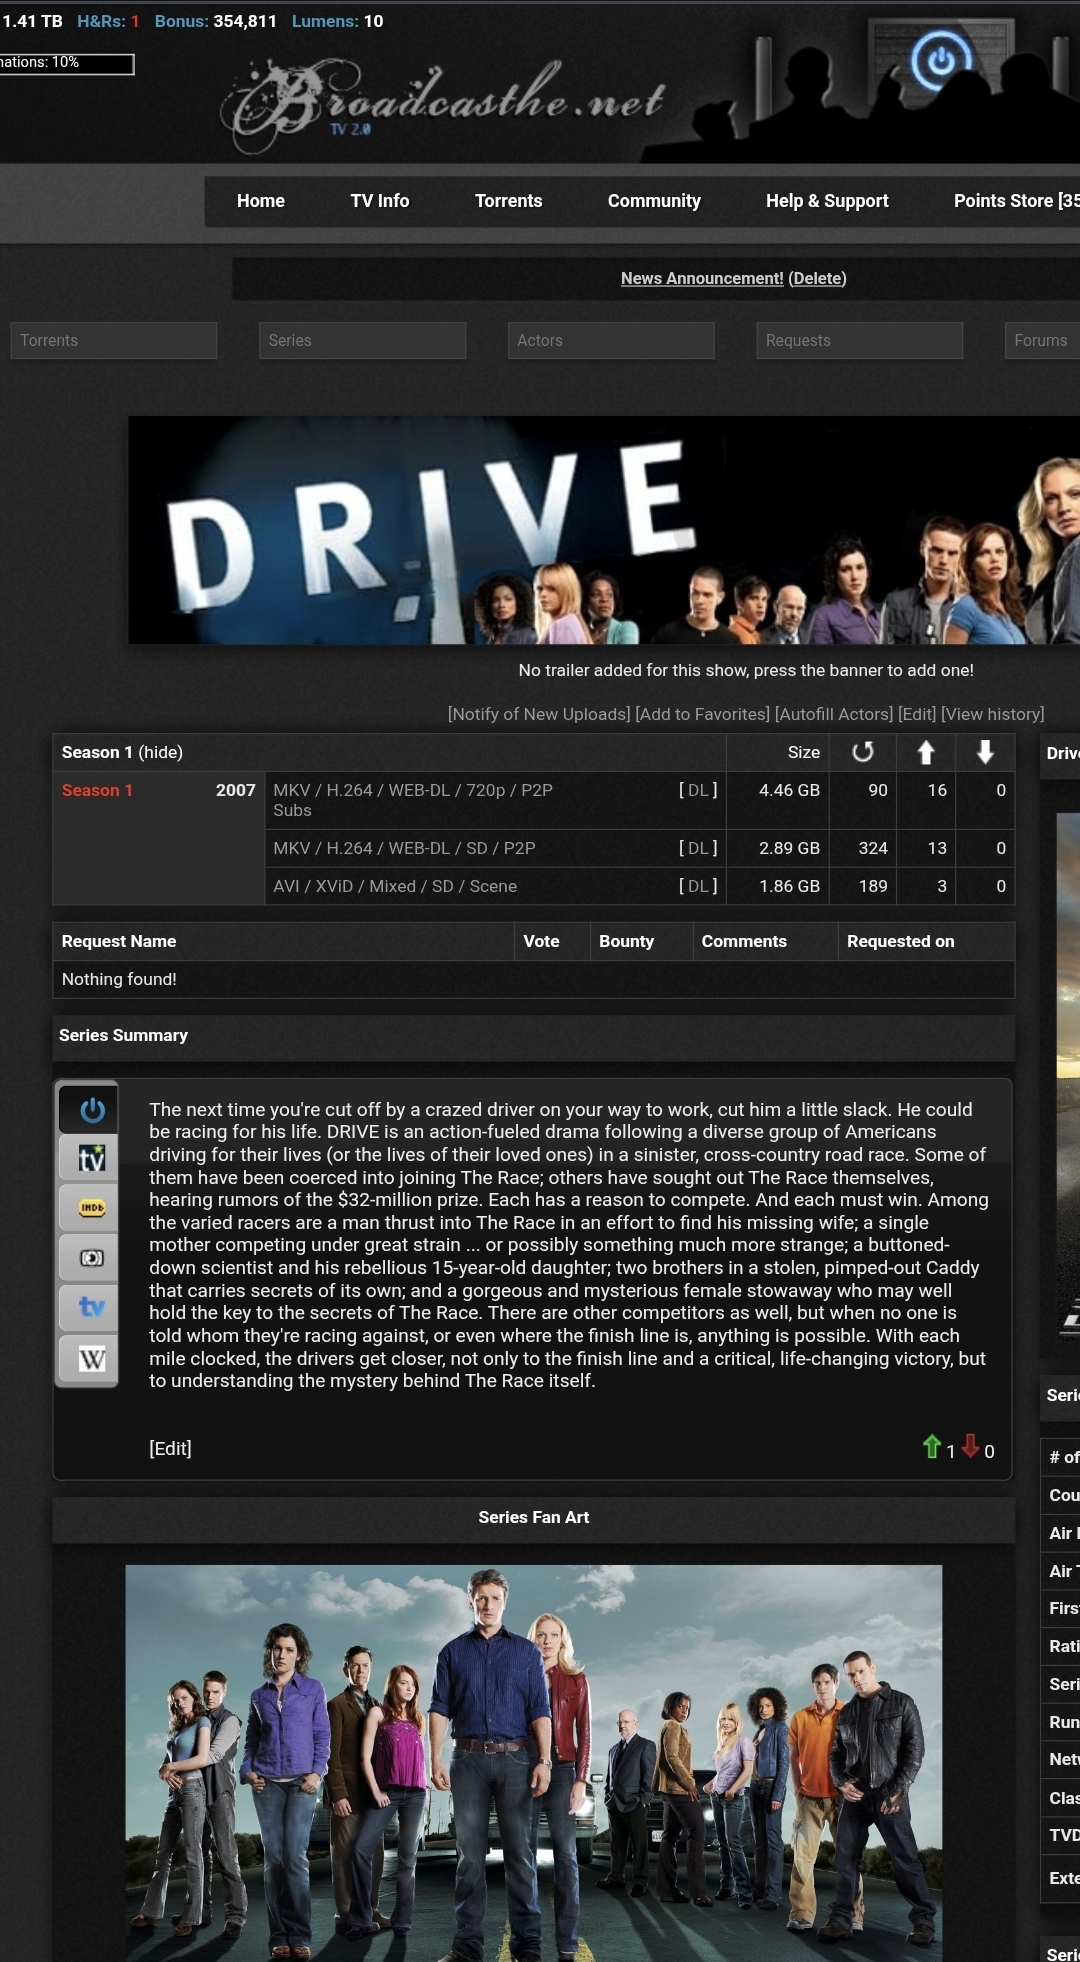The image size is (1080, 1962).
Task: Click Notify of New Uploads
Action: point(539,714)
